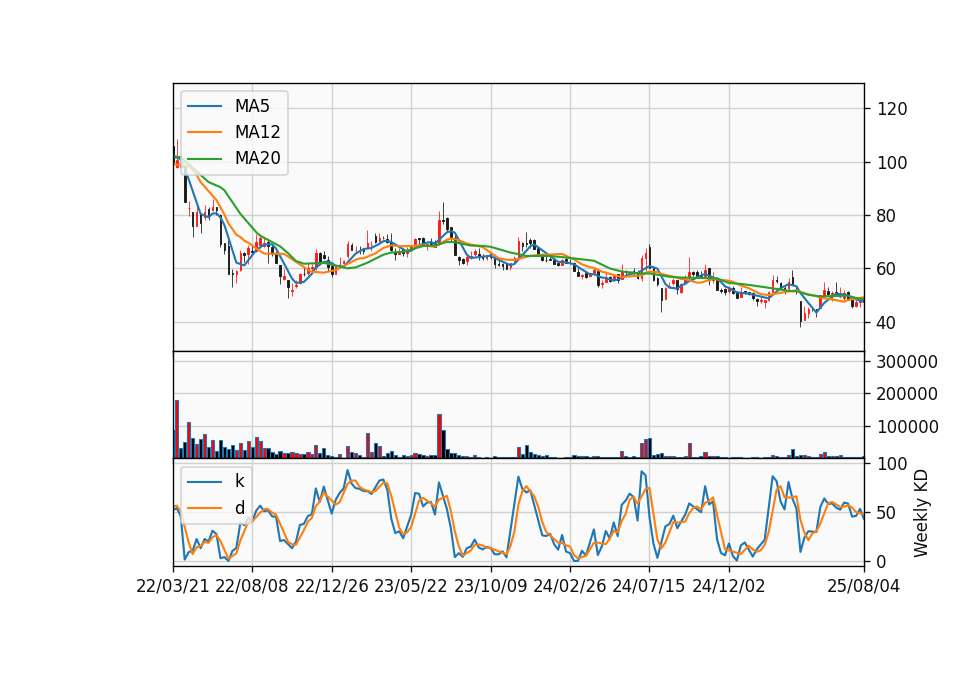
Task: Click the 24/12/02 date label
Action: point(729,586)
